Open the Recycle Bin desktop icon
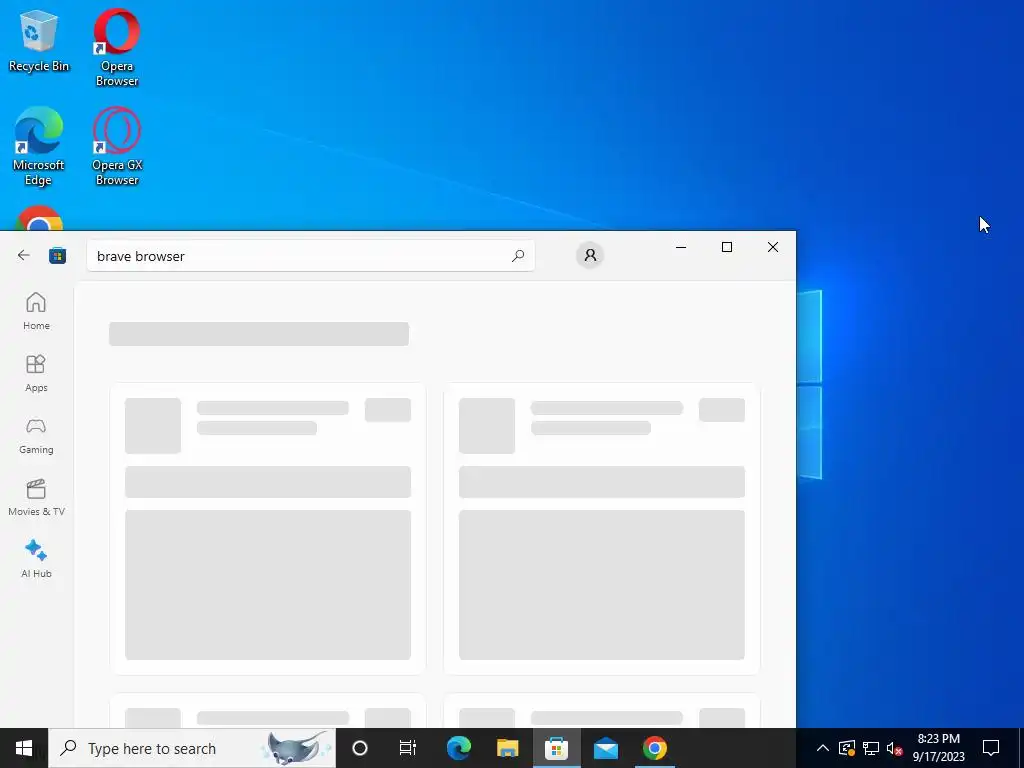Image resolution: width=1024 pixels, height=768 pixels. (39, 40)
